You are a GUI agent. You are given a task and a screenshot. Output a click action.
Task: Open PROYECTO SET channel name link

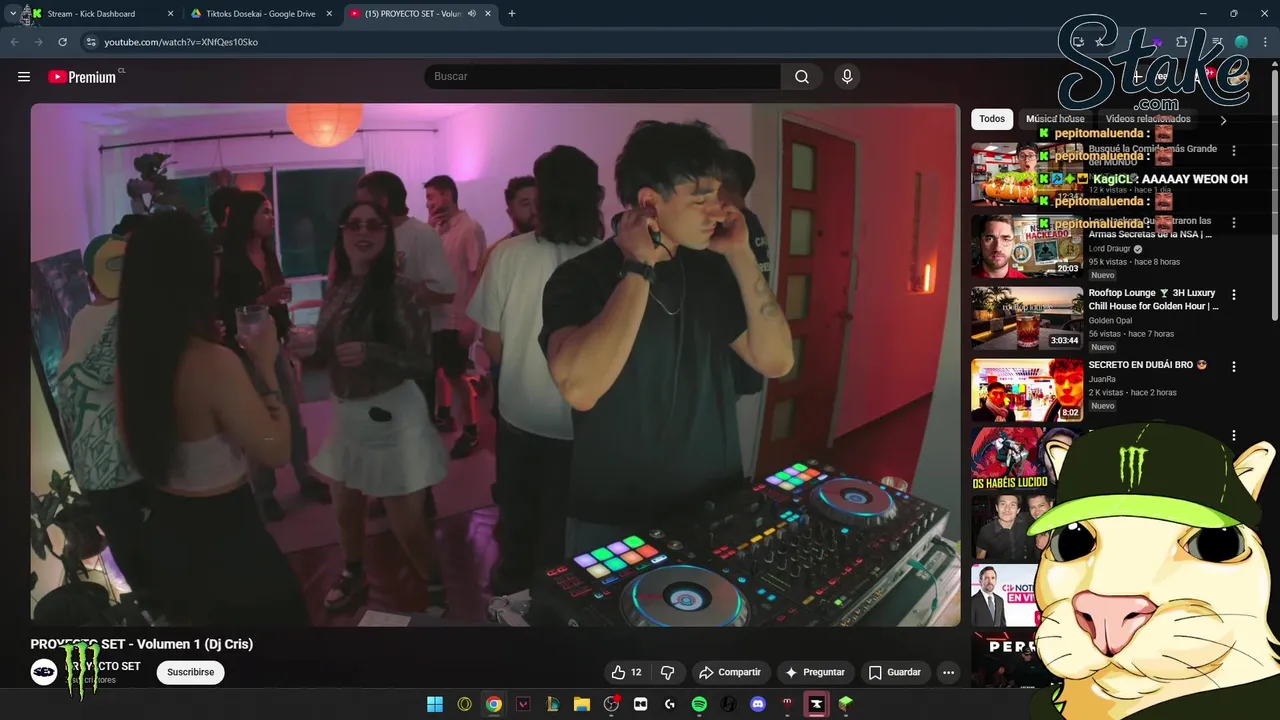pos(104,666)
